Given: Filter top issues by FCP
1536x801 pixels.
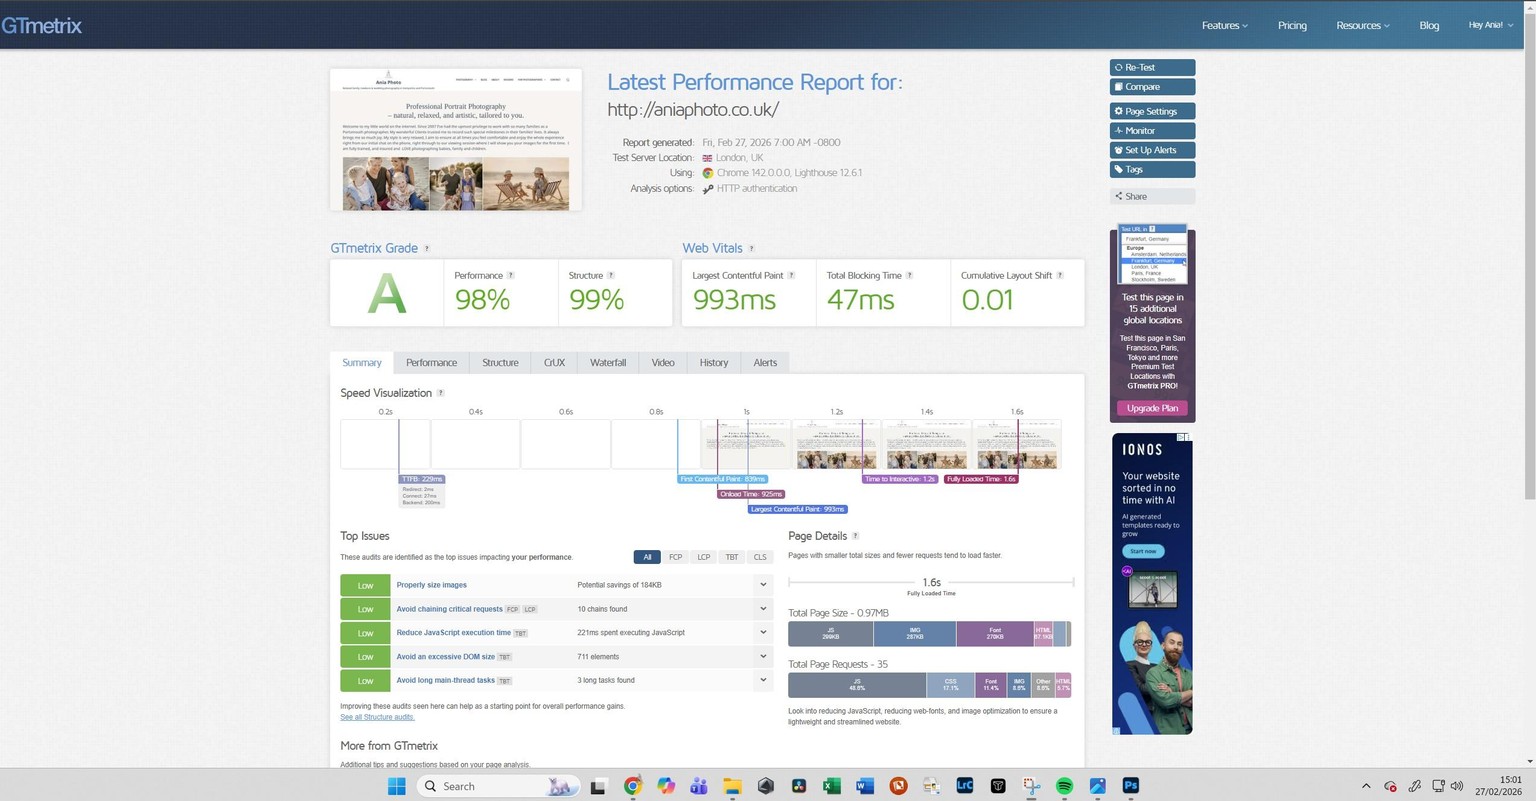Looking at the screenshot, I should click(x=675, y=557).
